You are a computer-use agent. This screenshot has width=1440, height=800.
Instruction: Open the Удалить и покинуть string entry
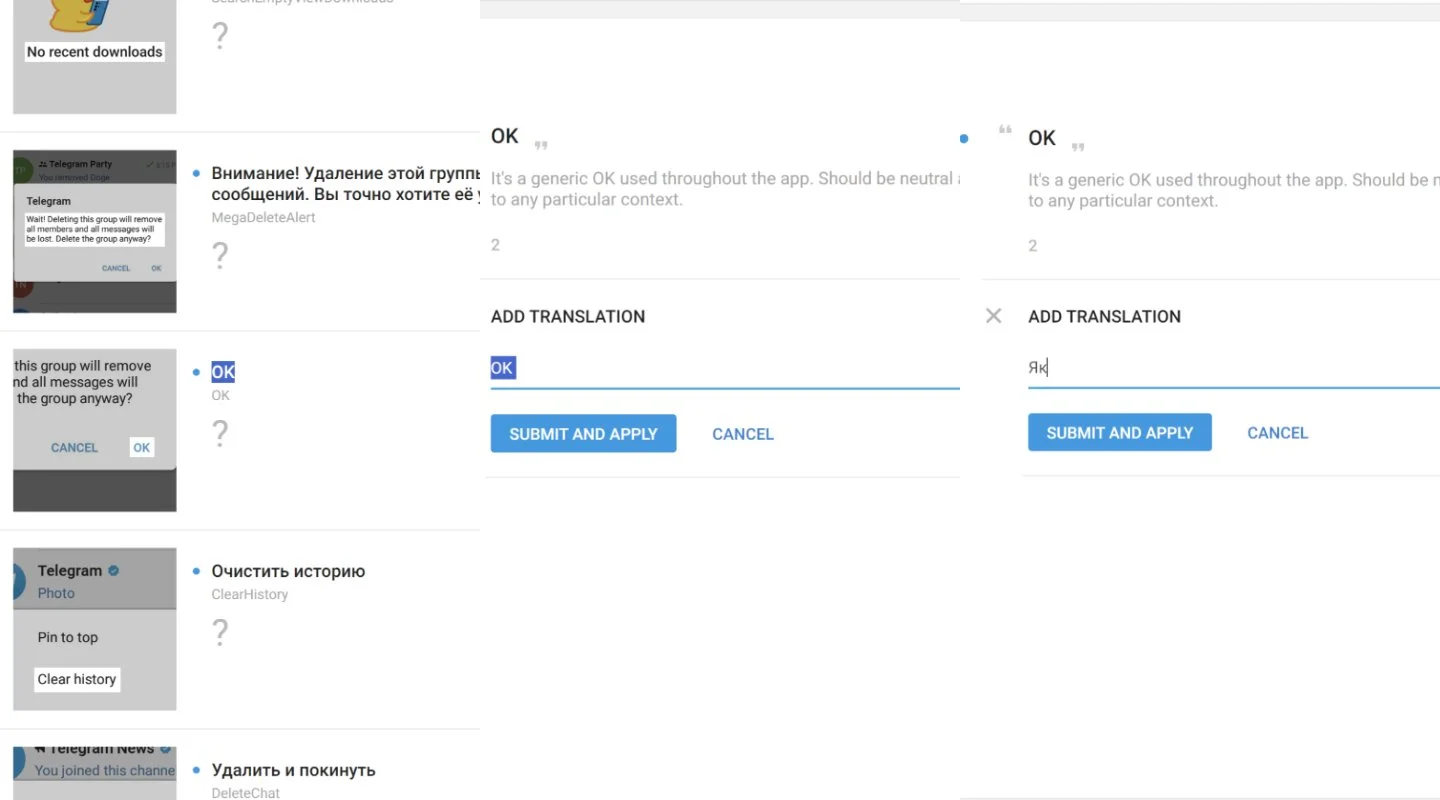click(293, 770)
